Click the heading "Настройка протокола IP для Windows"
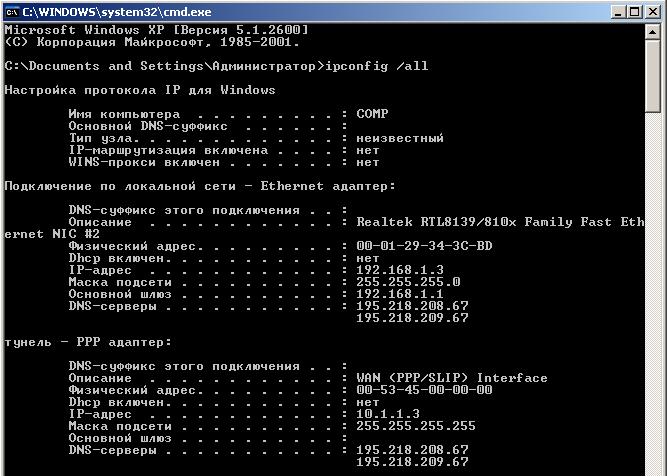The width and height of the screenshot is (667, 476). tap(140, 90)
